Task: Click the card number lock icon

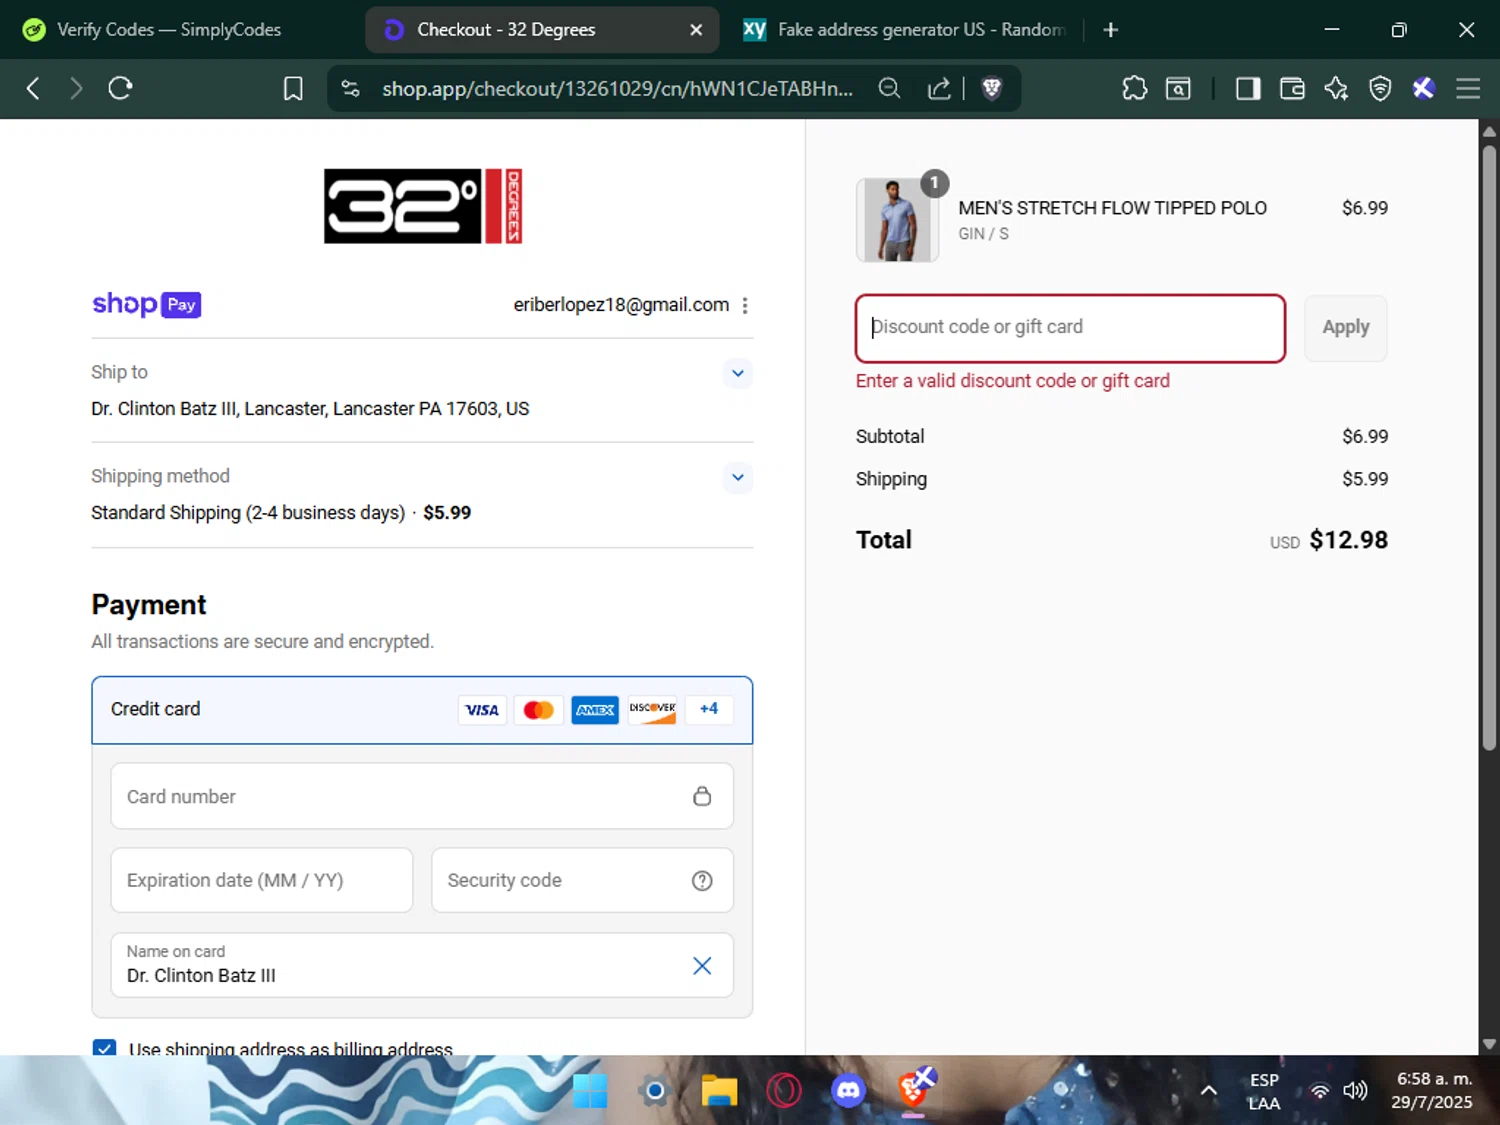Action: 702,796
